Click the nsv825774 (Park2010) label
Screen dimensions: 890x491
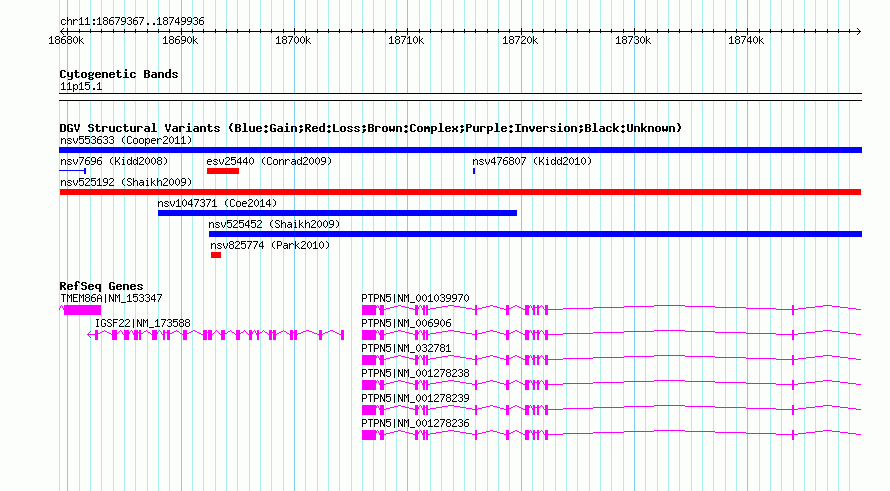pos(270,245)
